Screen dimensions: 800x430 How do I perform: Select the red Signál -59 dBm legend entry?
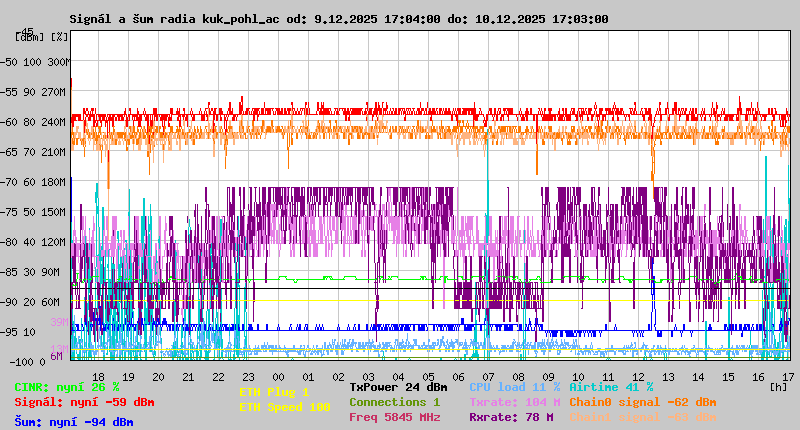coord(84,402)
